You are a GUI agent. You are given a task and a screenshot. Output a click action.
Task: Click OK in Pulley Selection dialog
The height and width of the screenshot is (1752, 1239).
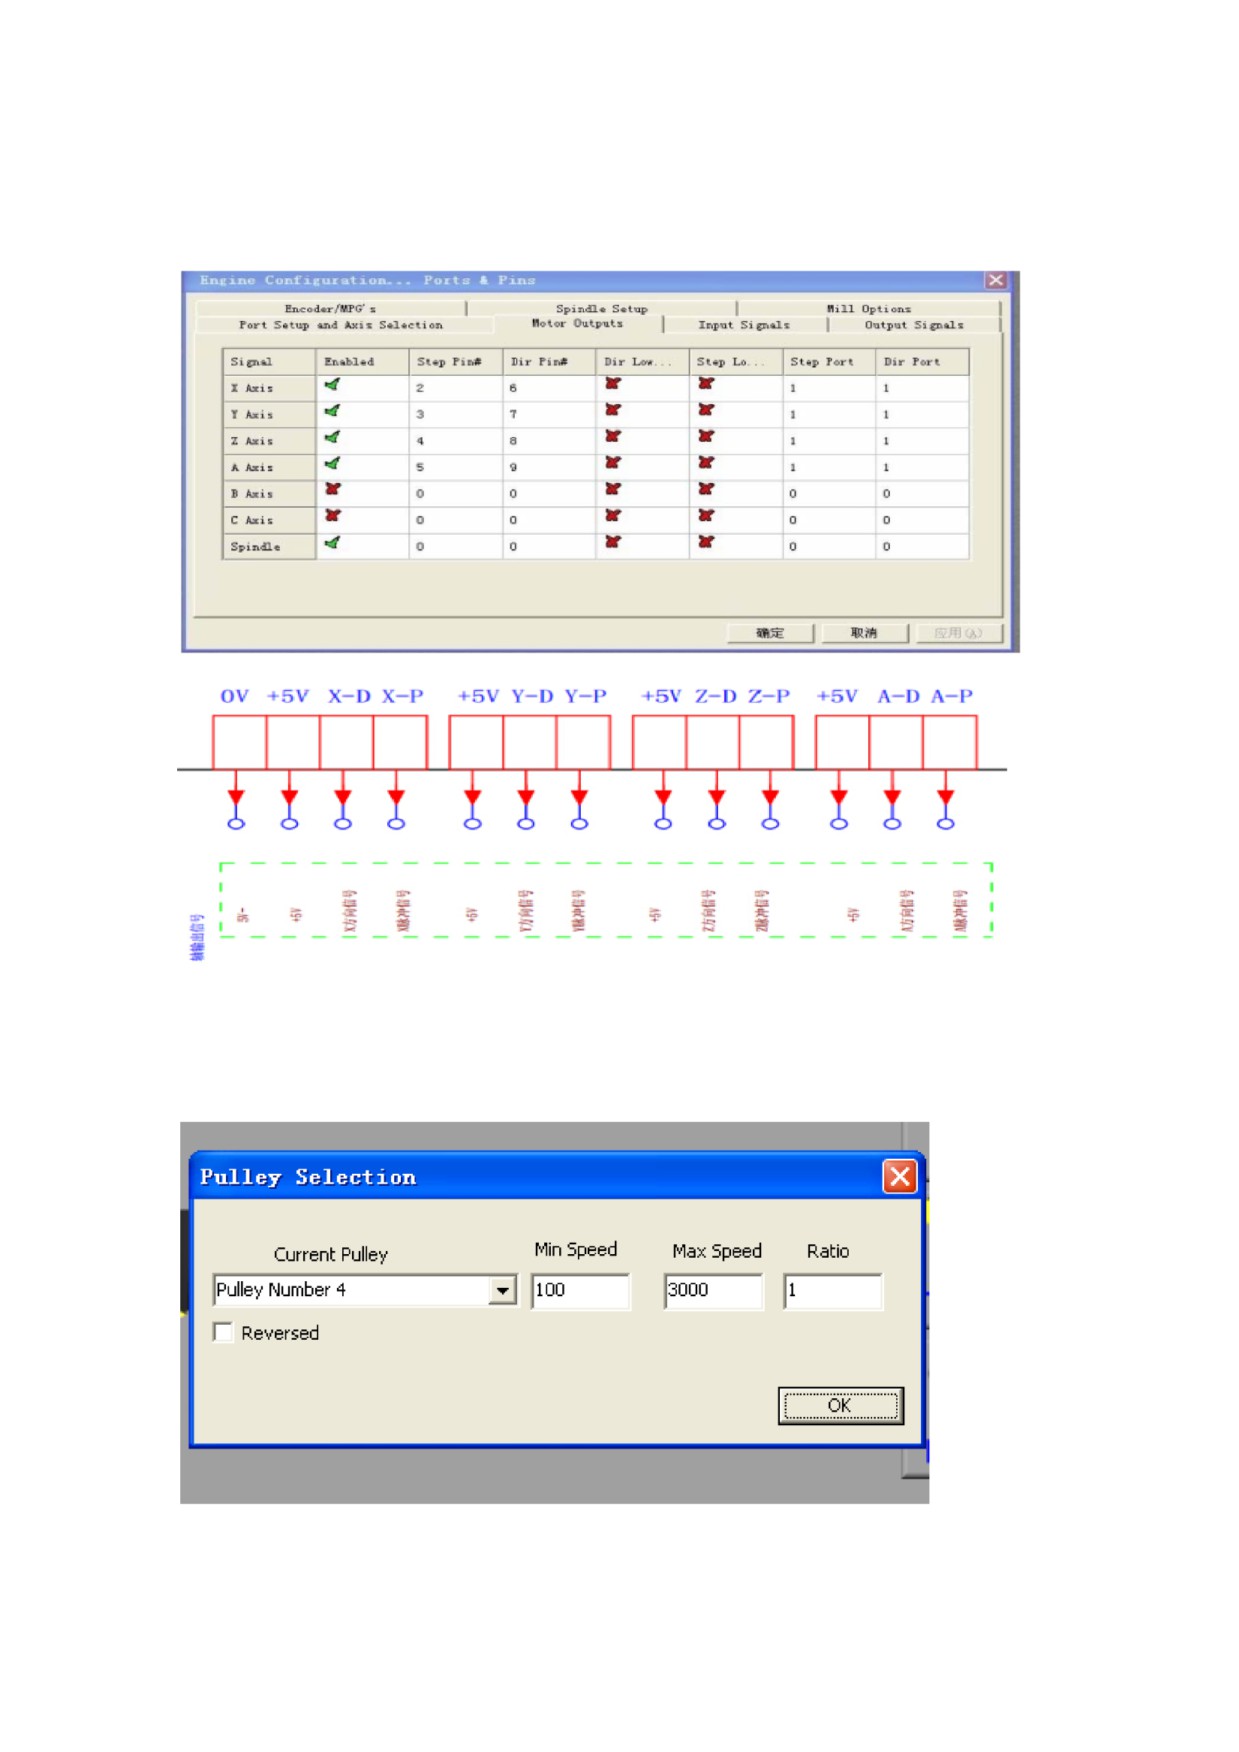pyautogui.click(x=840, y=1405)
